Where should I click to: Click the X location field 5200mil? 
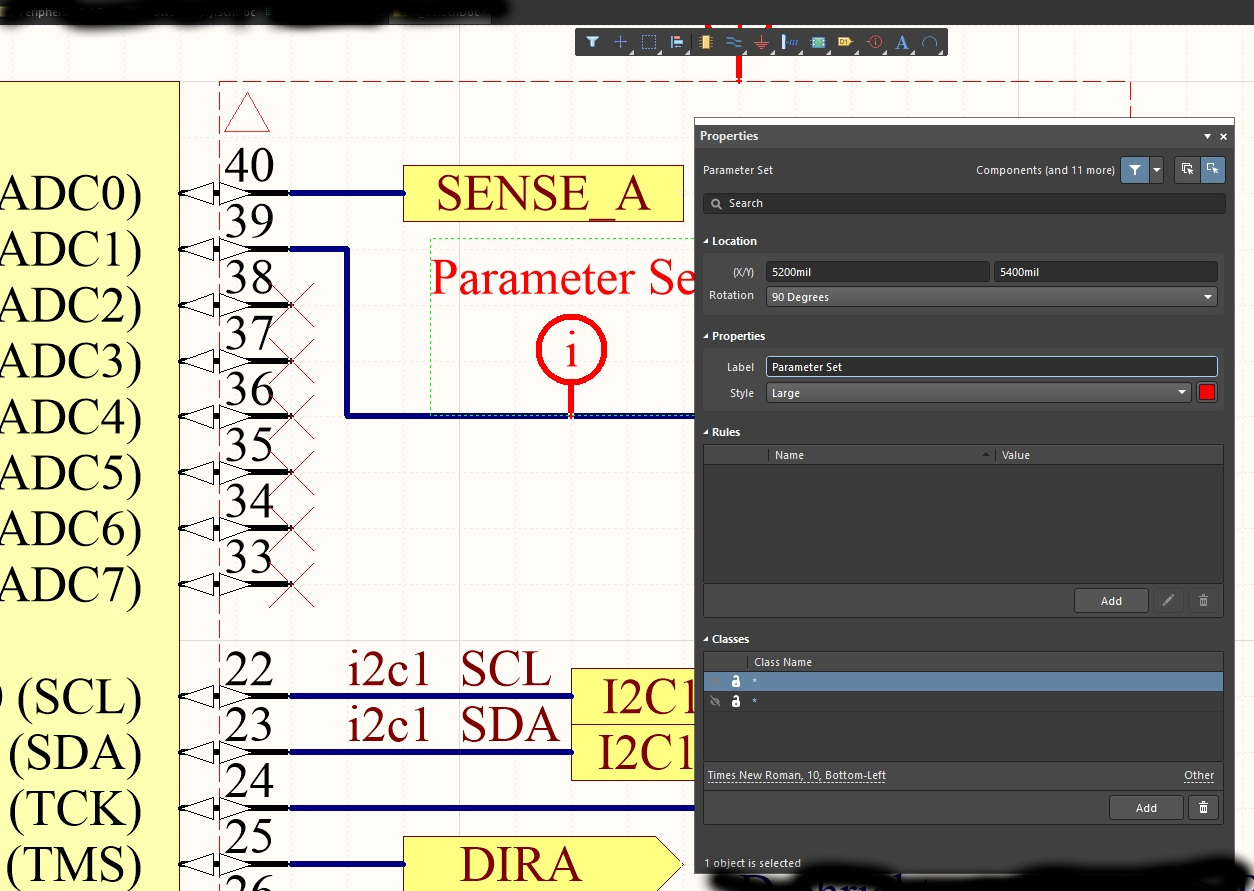[877, 272]
